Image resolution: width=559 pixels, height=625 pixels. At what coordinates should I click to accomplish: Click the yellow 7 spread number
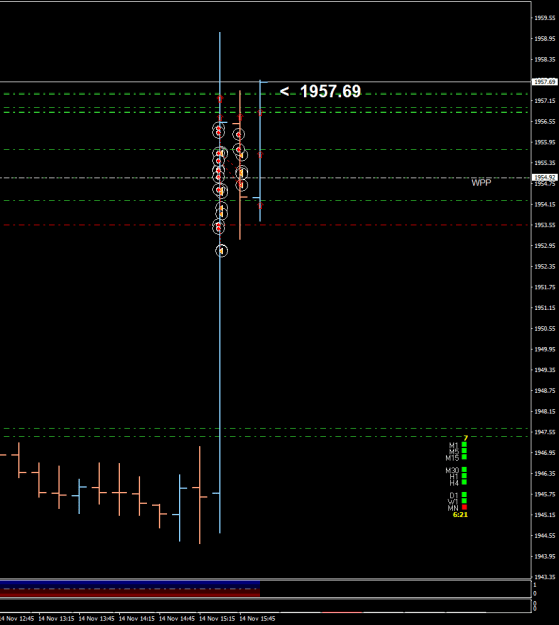(x=465, y=438)
